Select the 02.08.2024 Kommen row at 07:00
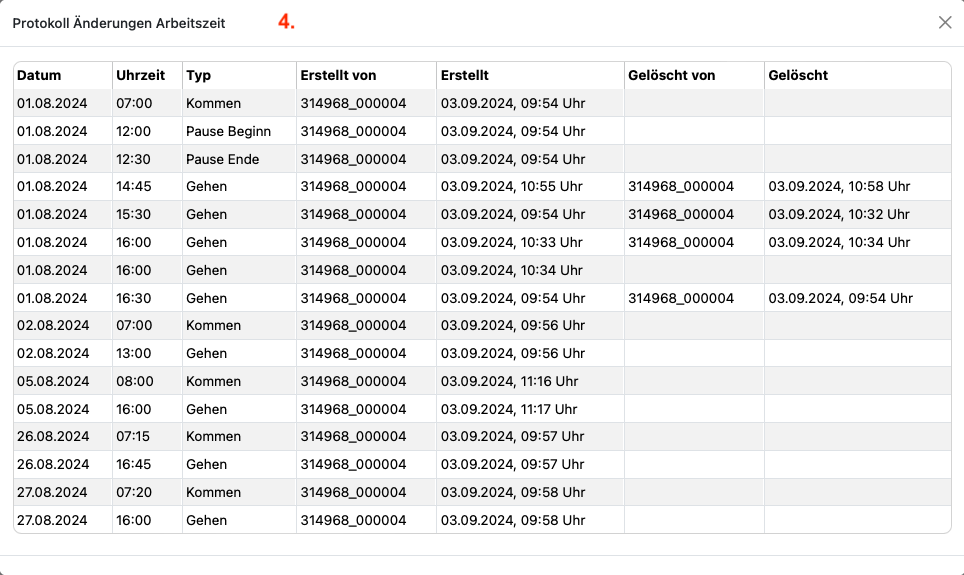The image size is (964, 575). click(x=482, y=325)
